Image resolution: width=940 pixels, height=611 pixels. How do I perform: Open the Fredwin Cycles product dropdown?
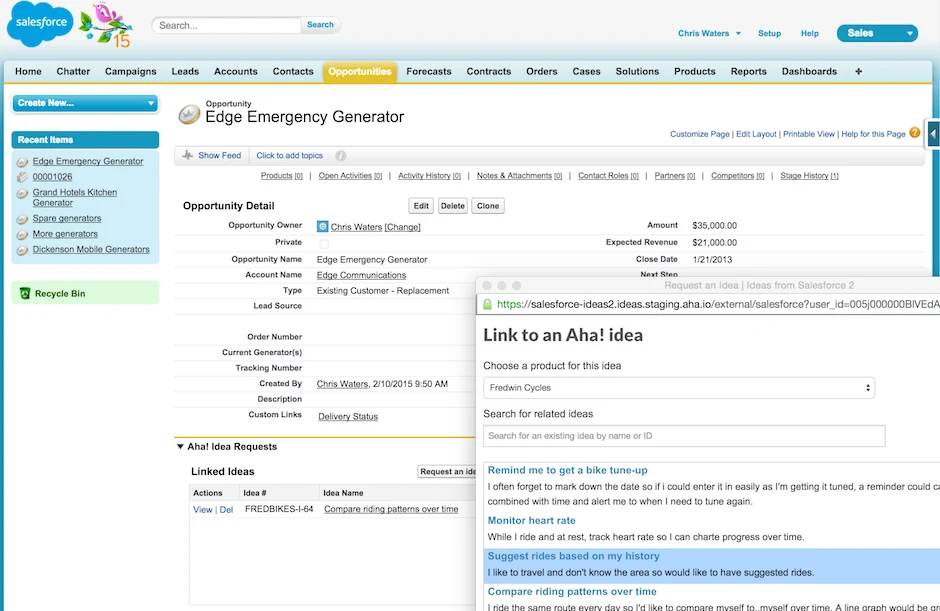point(679,387)
